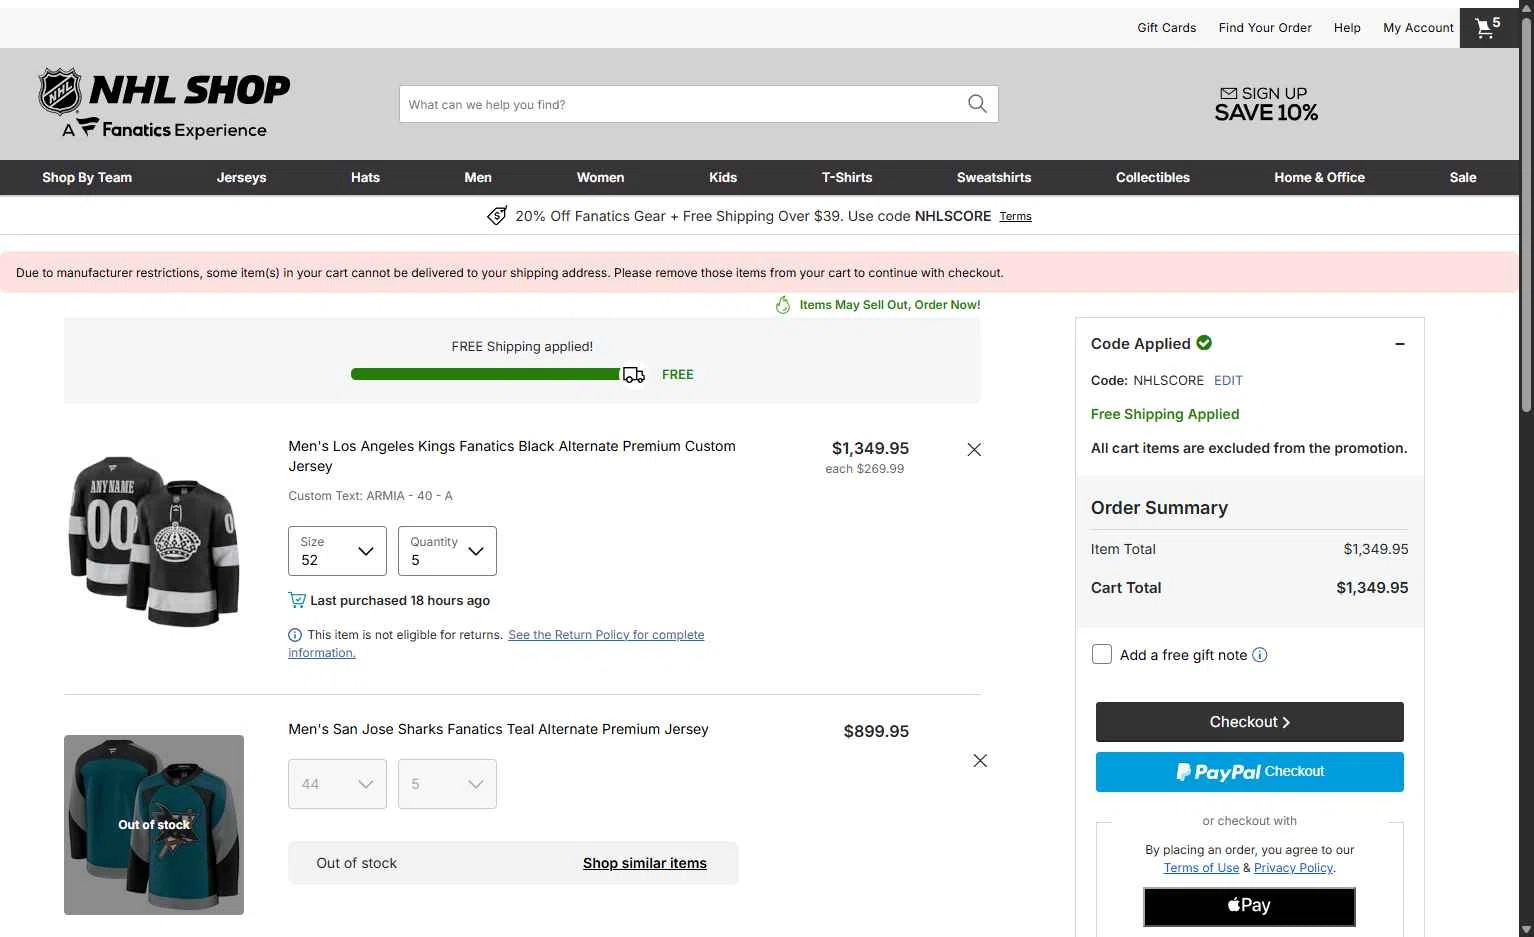Open the Sharks jersey quantity dropdown
Screen dimensions: 1534x937
point(447,784)
